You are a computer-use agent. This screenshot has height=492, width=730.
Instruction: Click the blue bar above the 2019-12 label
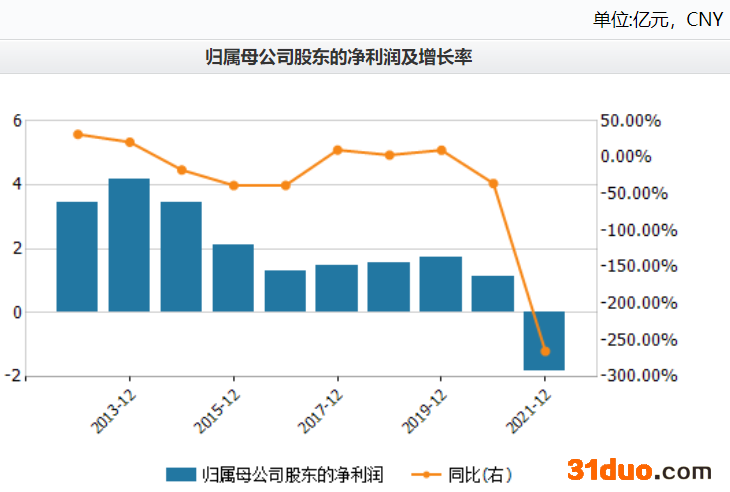point(441,284)
